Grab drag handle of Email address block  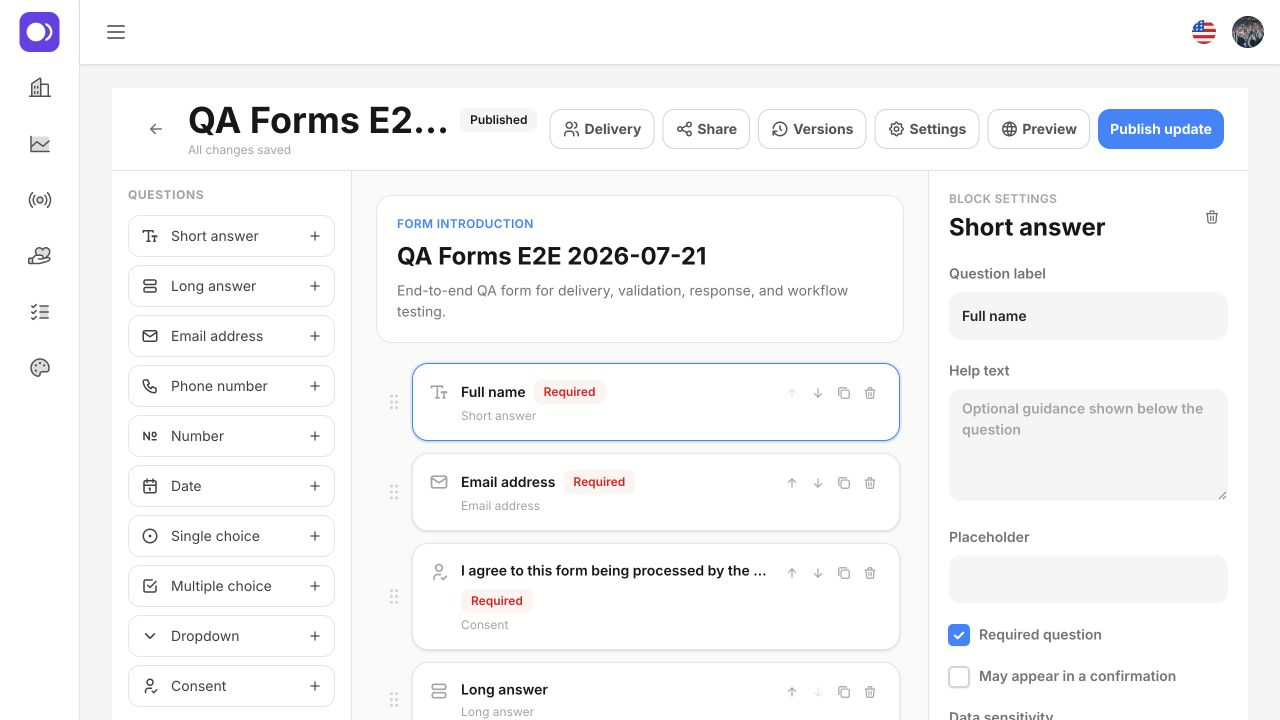[394, 492]
